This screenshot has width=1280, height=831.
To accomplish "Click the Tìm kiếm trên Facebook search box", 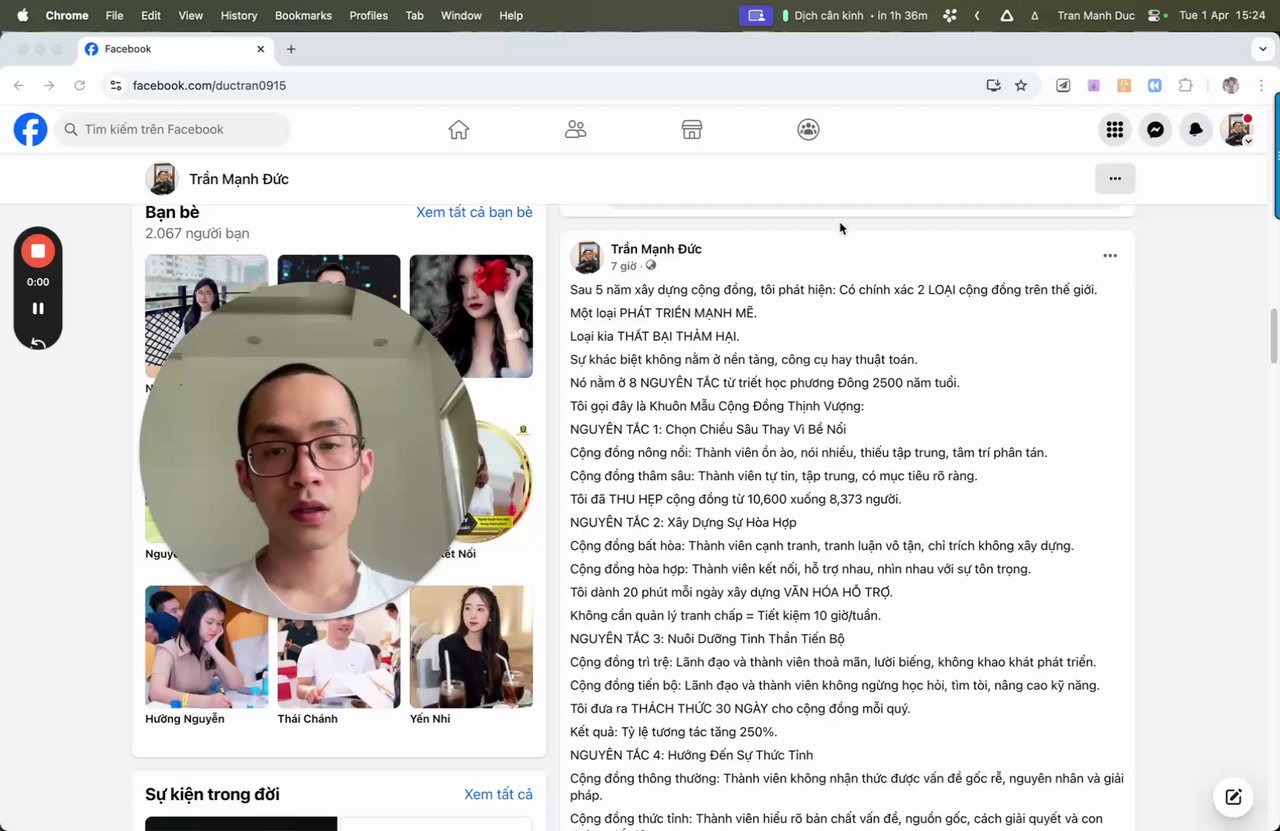I will (x=173, y=129).
